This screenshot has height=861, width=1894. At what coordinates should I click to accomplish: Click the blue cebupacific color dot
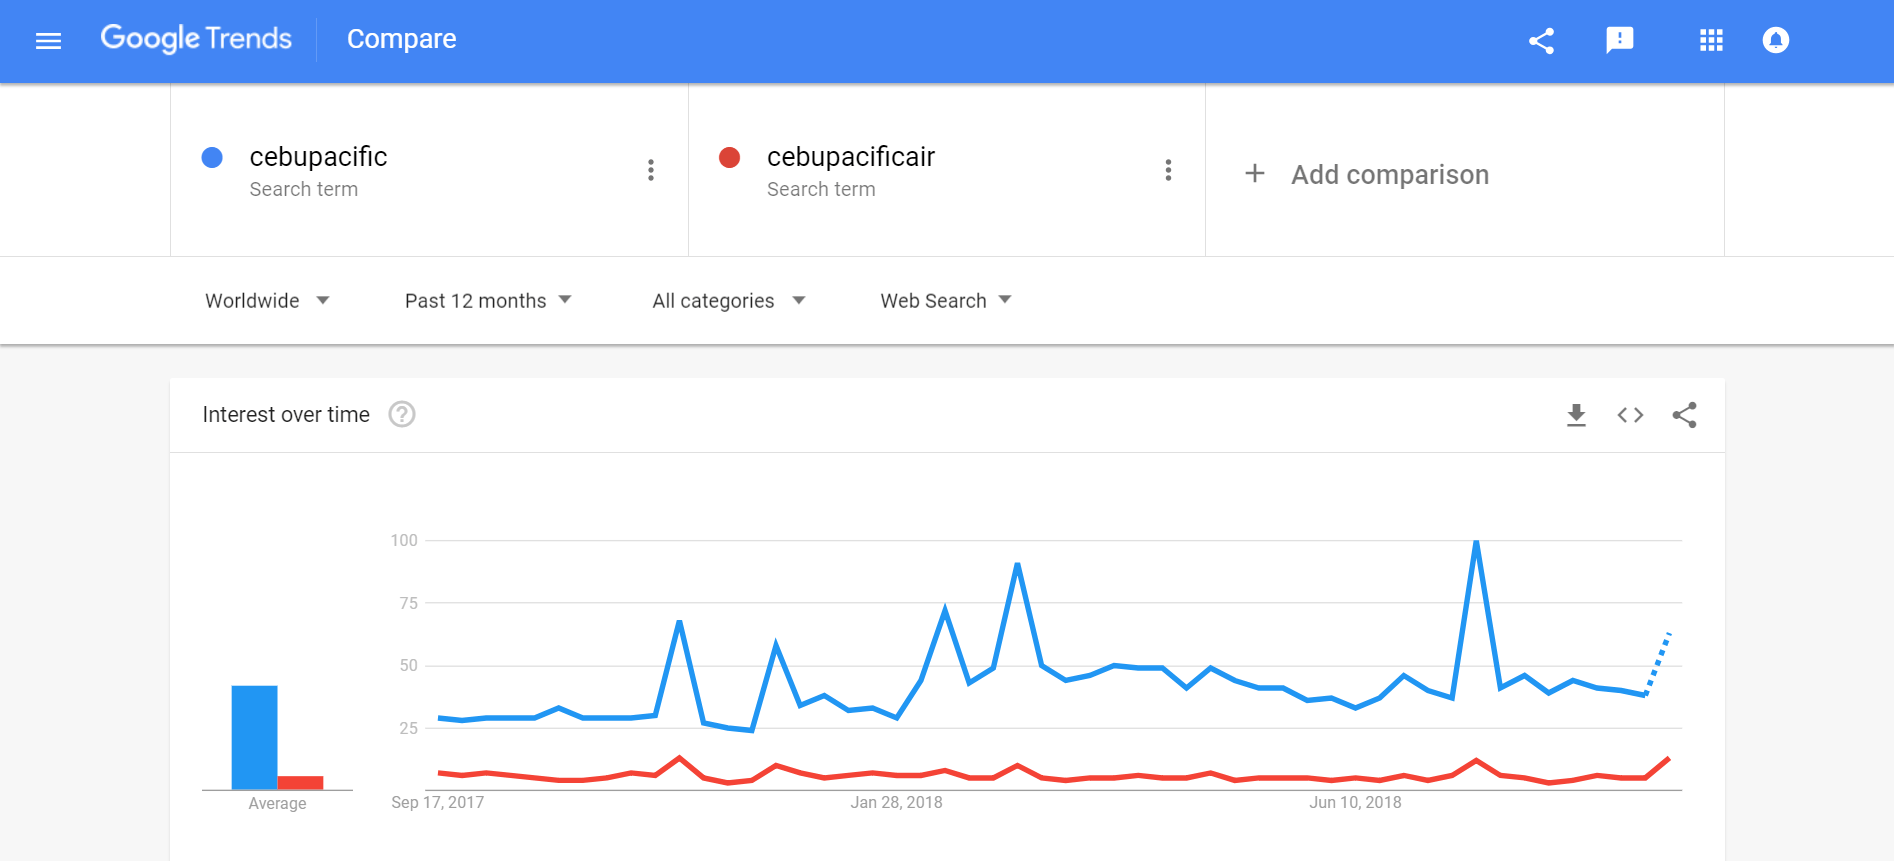click(x=212, y=157)
